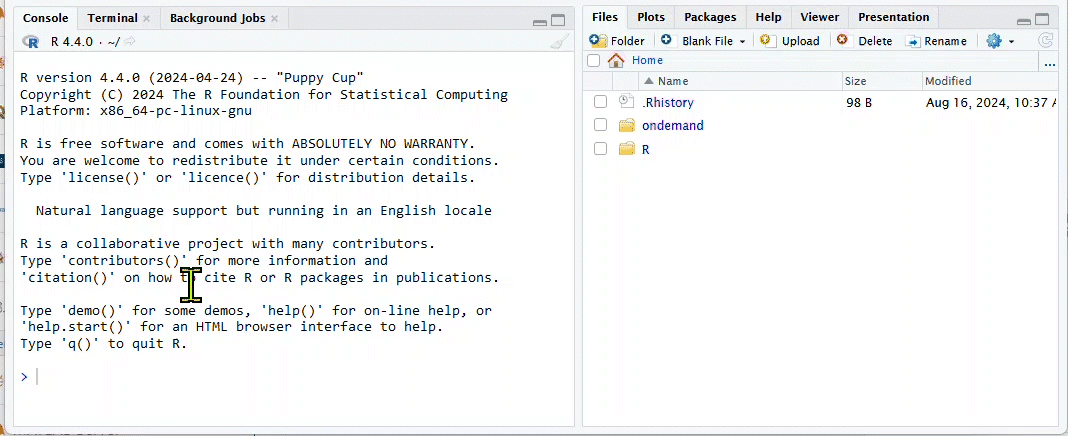Click the R folder icon in file list

click(x=627, y=149)
